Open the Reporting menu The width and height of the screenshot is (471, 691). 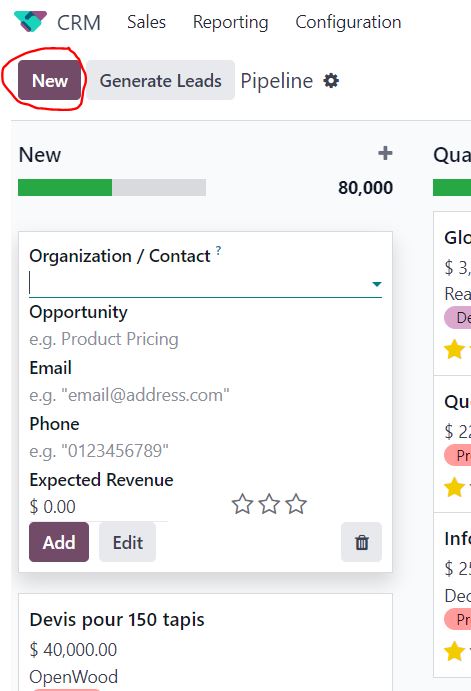coord(230,22)
